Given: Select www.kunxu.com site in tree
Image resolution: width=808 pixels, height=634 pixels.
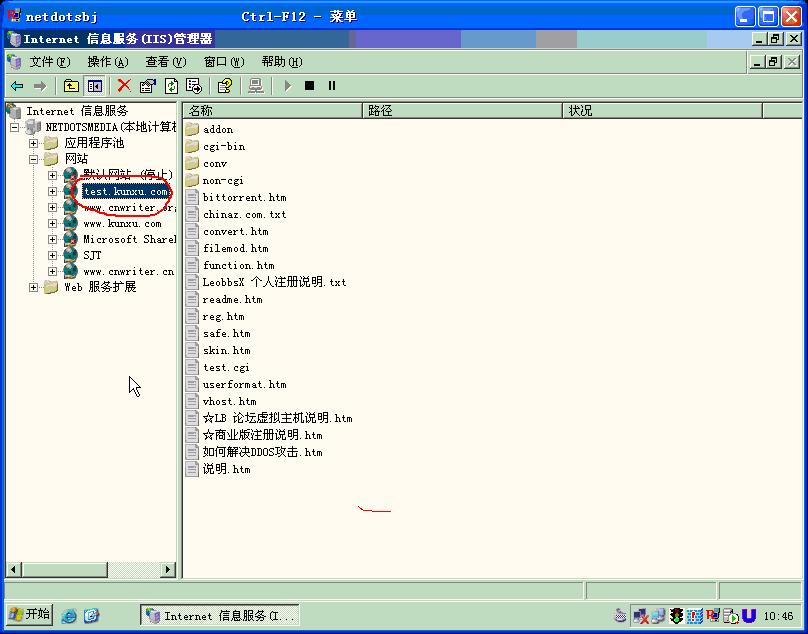Looking at the screenshot, I should (121, 224).
